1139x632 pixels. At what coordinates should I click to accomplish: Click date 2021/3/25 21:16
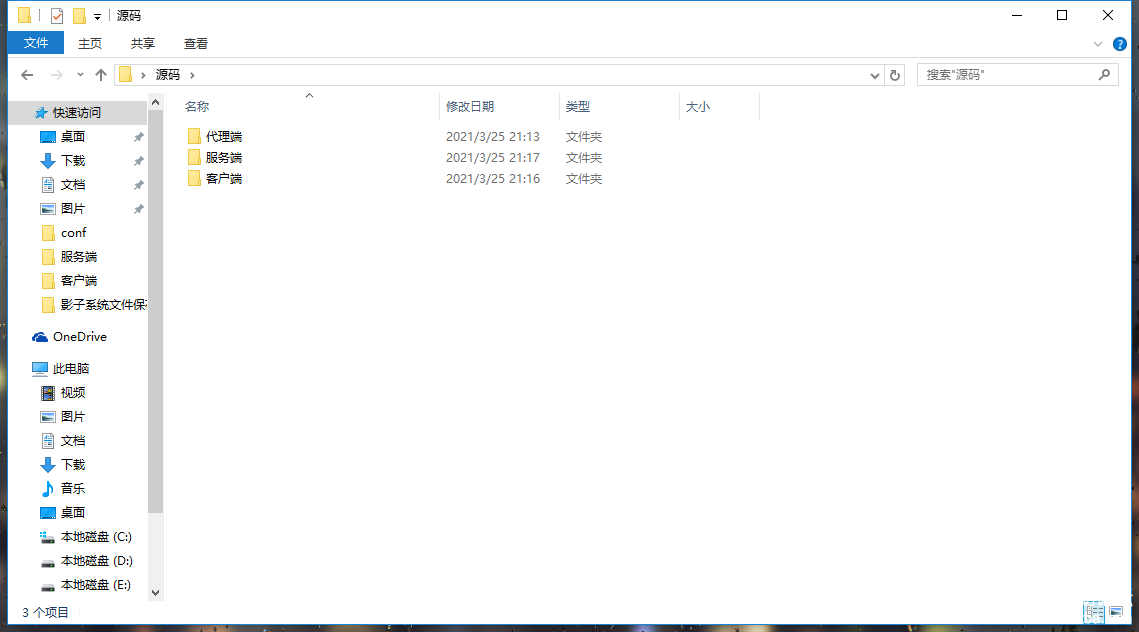point(493,179)
